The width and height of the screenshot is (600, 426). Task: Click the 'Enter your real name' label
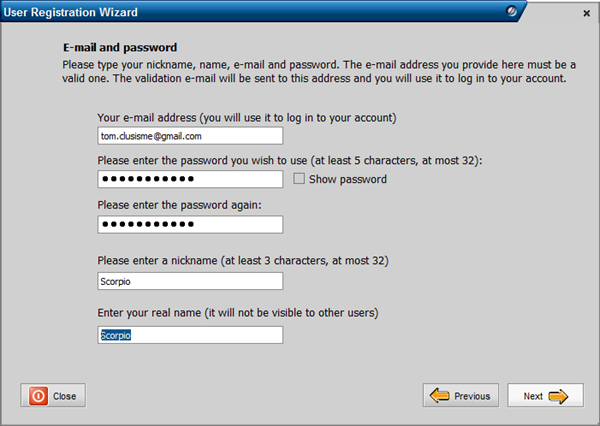pyautogui.click(x=237, y=314)
